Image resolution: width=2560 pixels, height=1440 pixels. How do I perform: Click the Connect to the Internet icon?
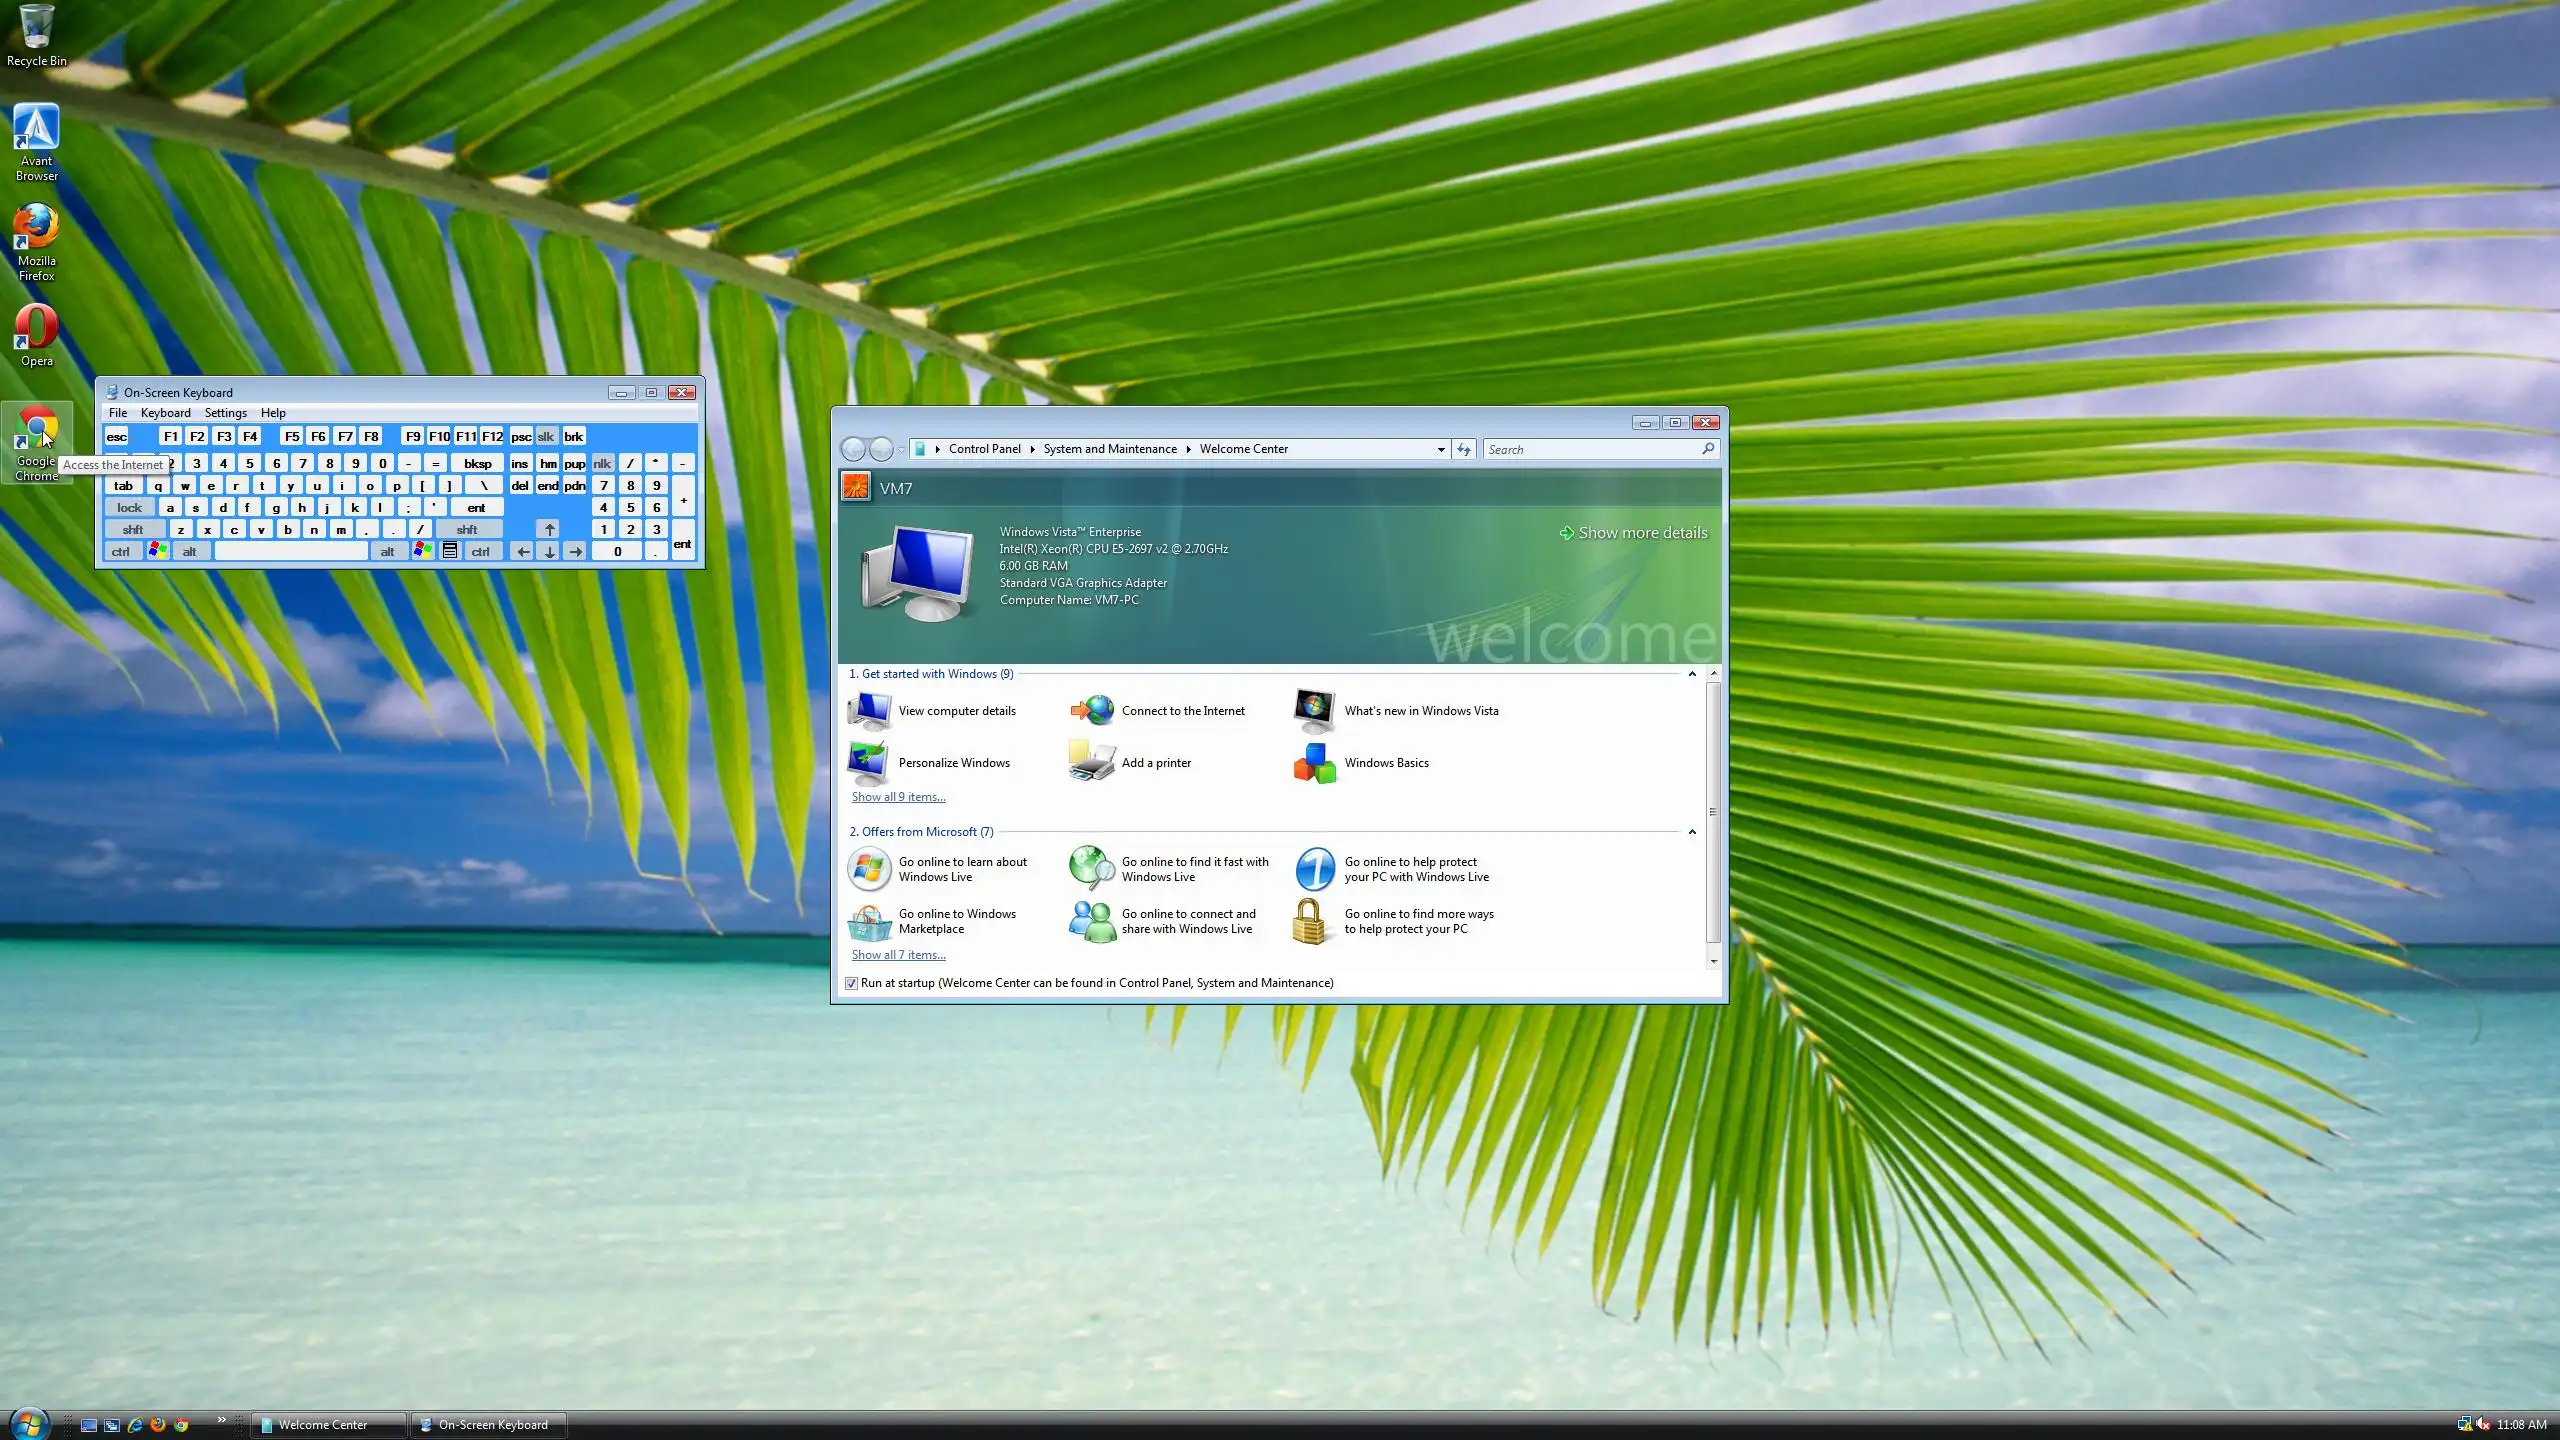[1091, 711]
